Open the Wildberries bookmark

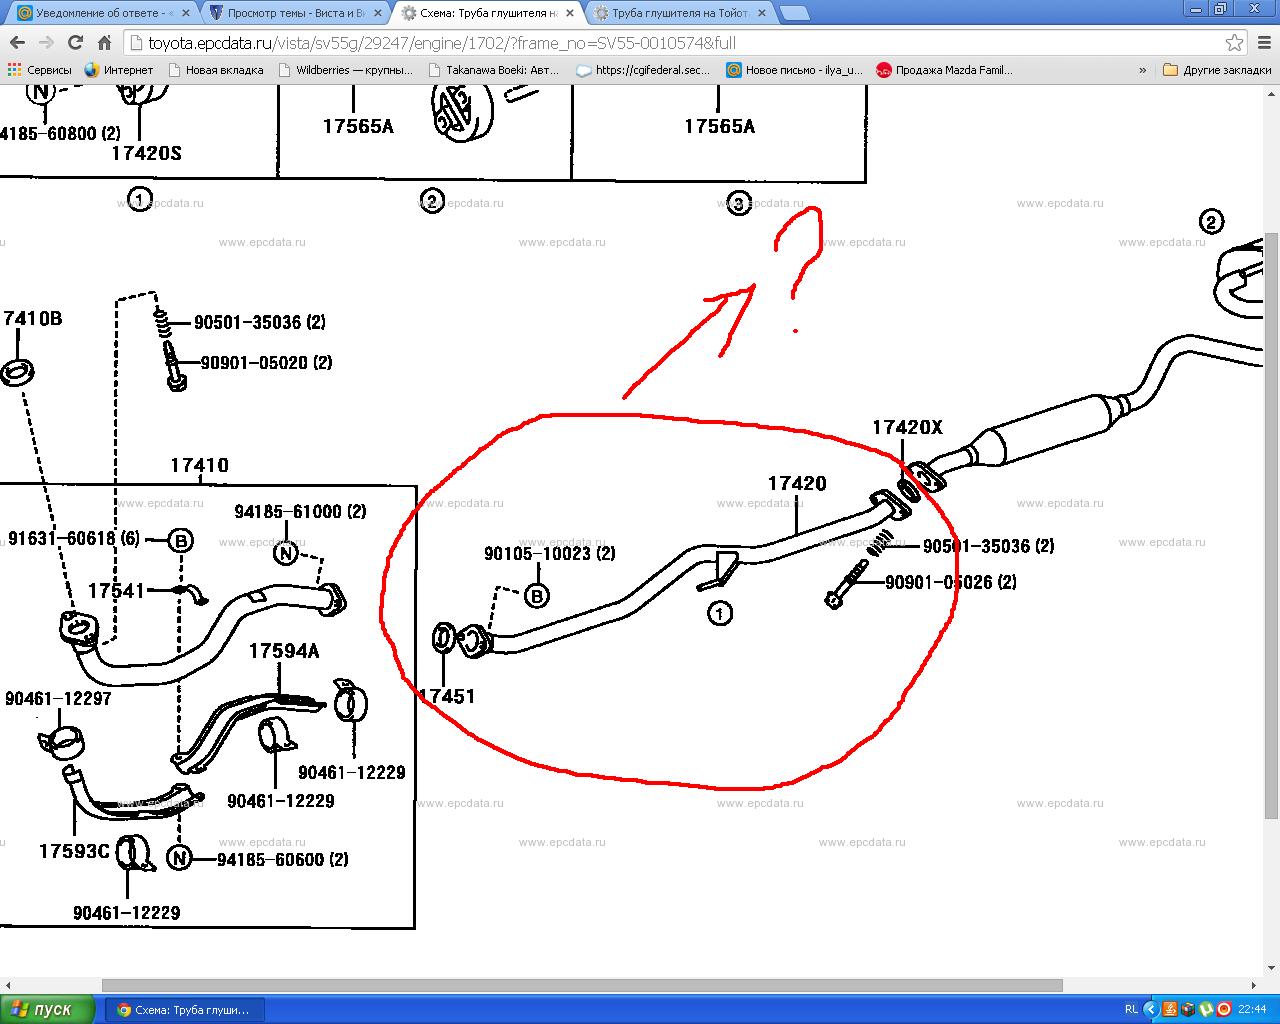(345, 70)
